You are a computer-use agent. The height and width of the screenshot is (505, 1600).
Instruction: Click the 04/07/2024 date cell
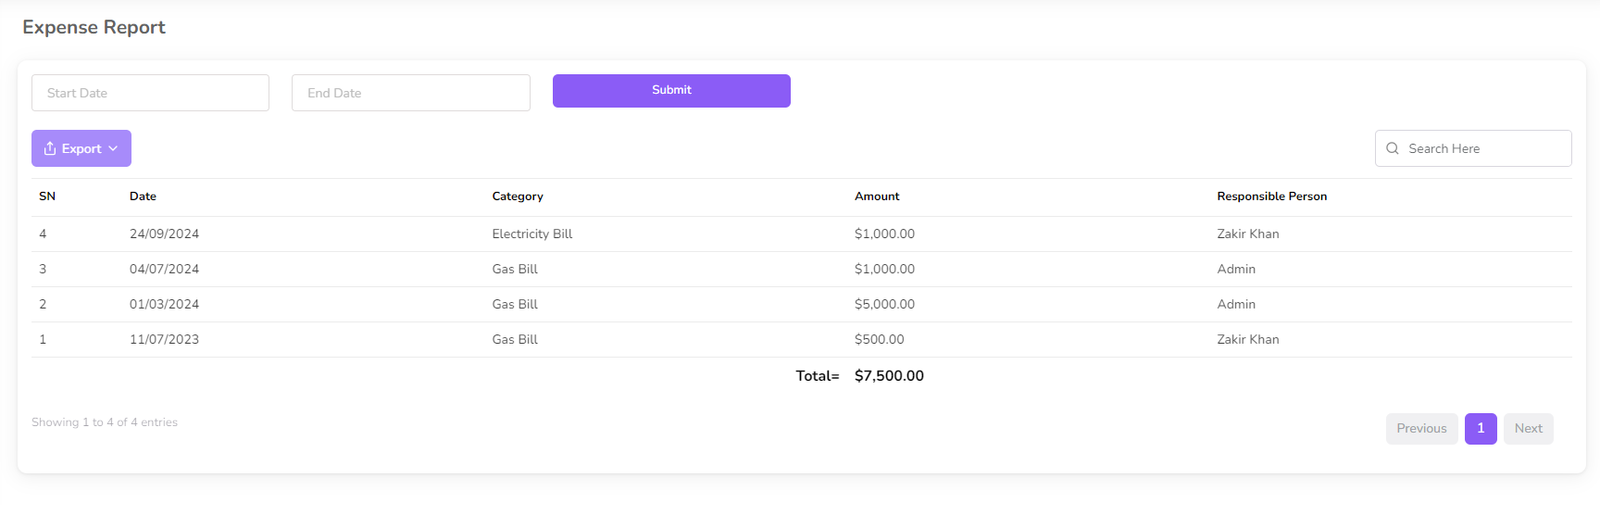pyautogui.click(x=164, y=269)
